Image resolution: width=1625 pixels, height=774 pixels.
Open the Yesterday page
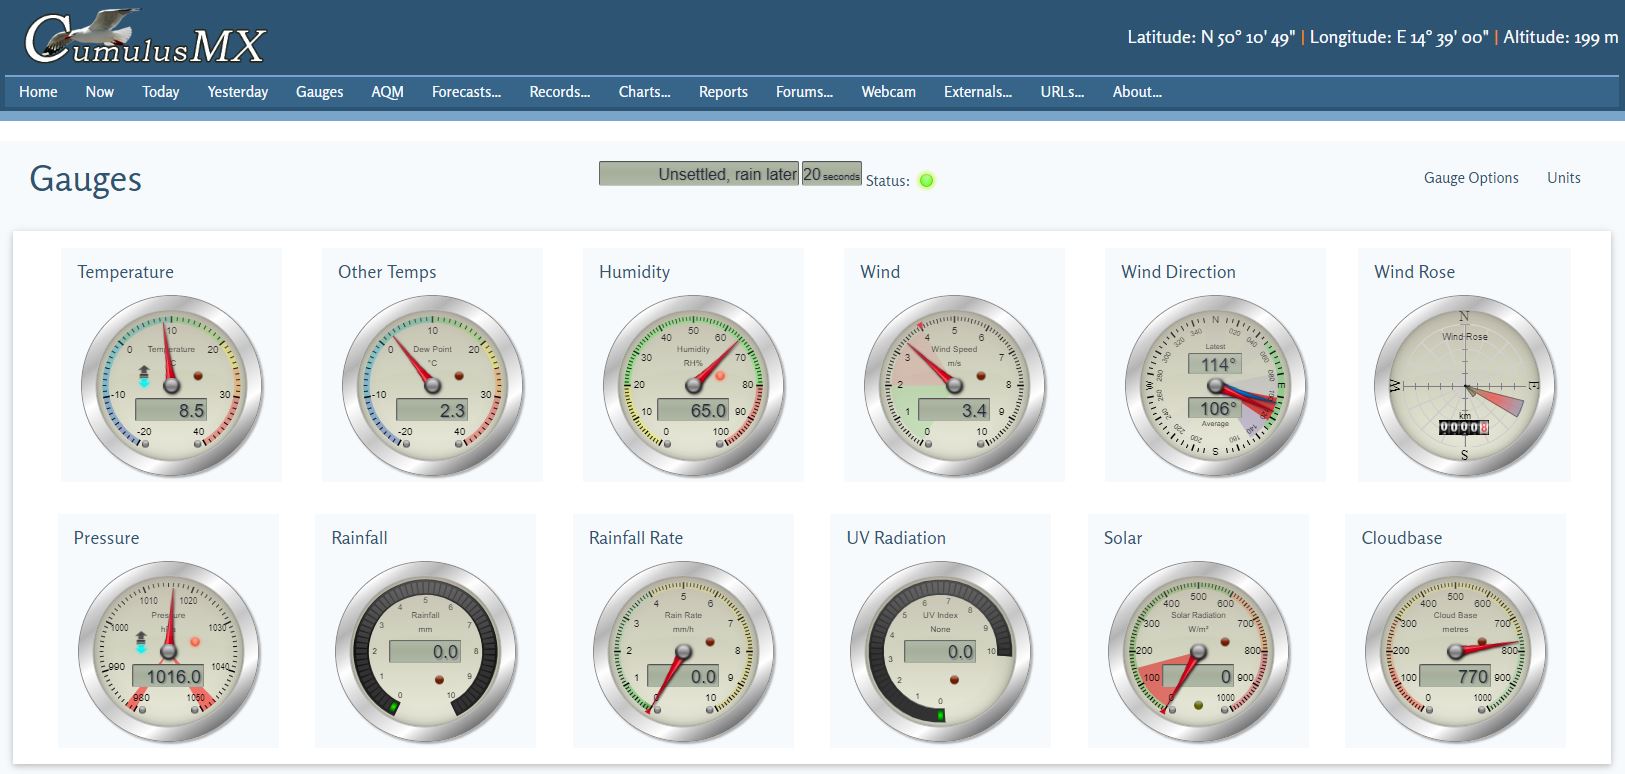pos(238,91)
